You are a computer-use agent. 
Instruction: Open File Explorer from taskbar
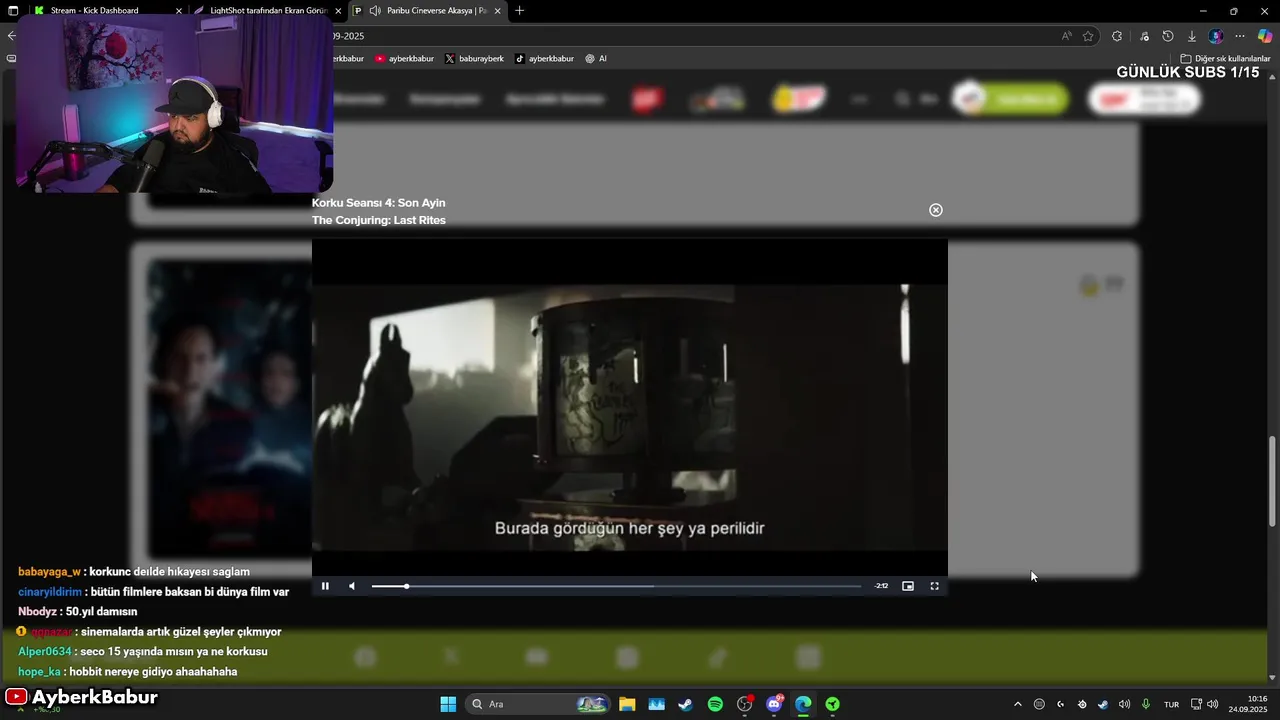(627, 704)
